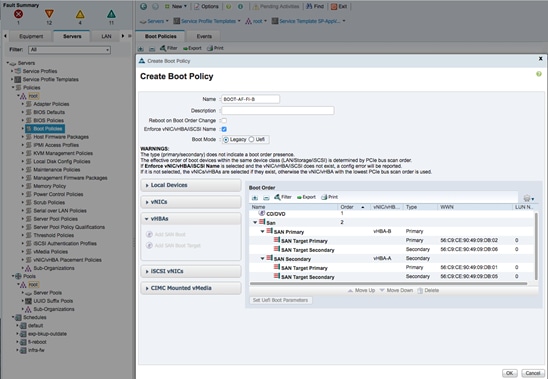The width and height of the screenshot is (548, 379).
Task: Click the back navigation arrow icon
Action: click(143, 6)
